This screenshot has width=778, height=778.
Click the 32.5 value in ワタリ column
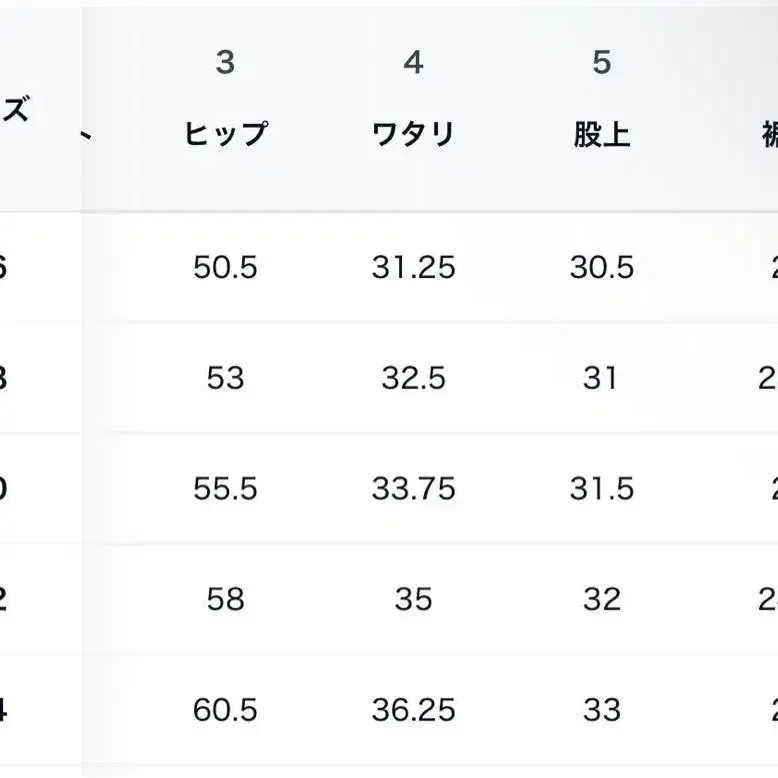(x=413, y=379)
